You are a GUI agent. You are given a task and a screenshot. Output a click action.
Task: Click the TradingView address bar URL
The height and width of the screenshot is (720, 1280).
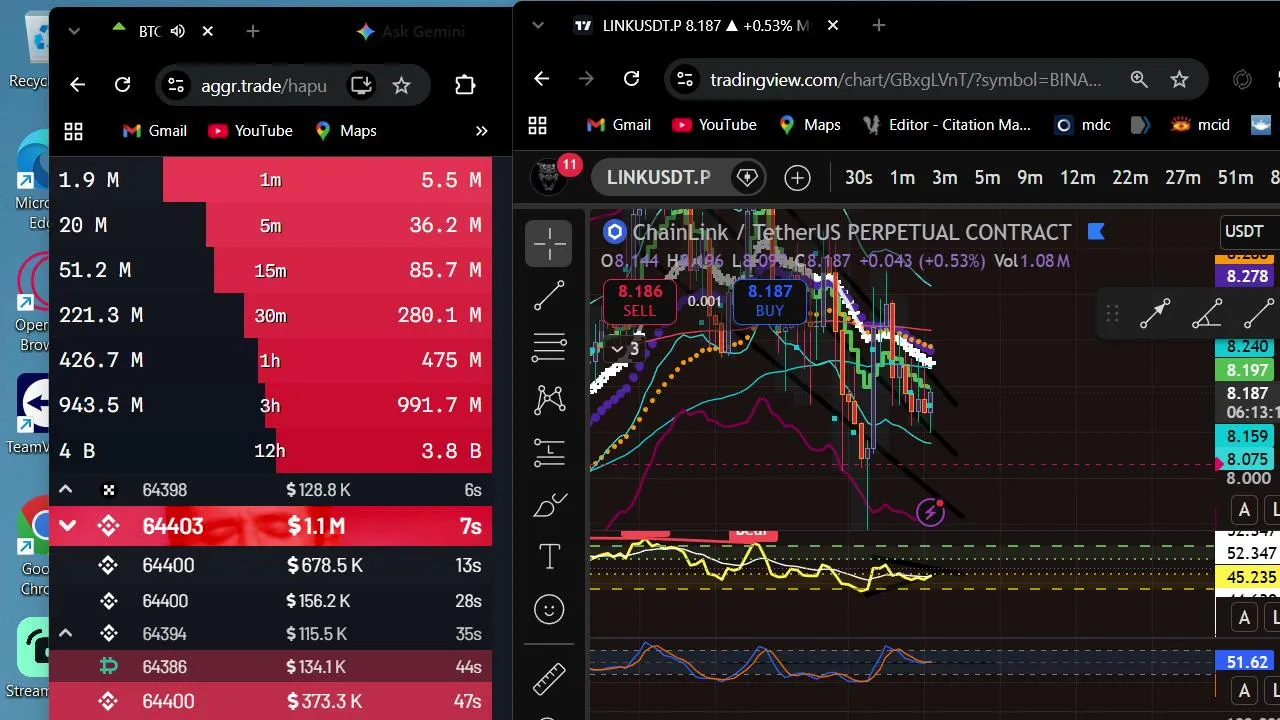[x=906, y=80]
